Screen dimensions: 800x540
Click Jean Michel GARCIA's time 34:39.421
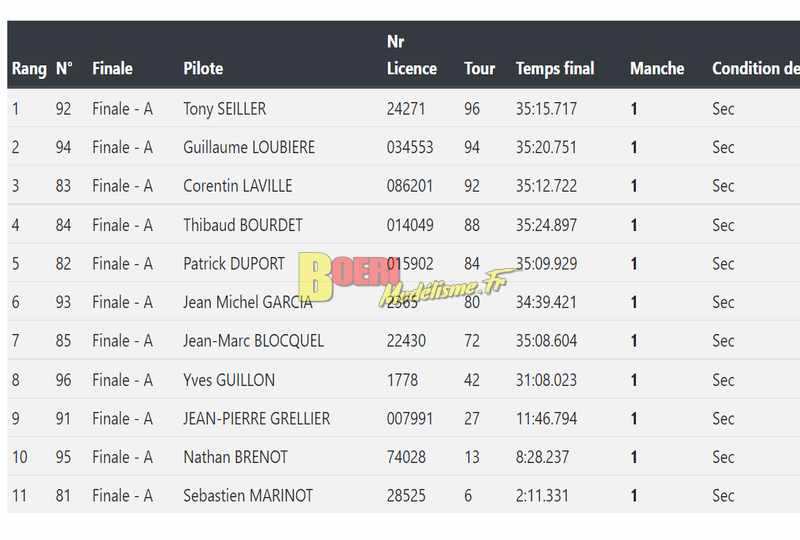546,302
